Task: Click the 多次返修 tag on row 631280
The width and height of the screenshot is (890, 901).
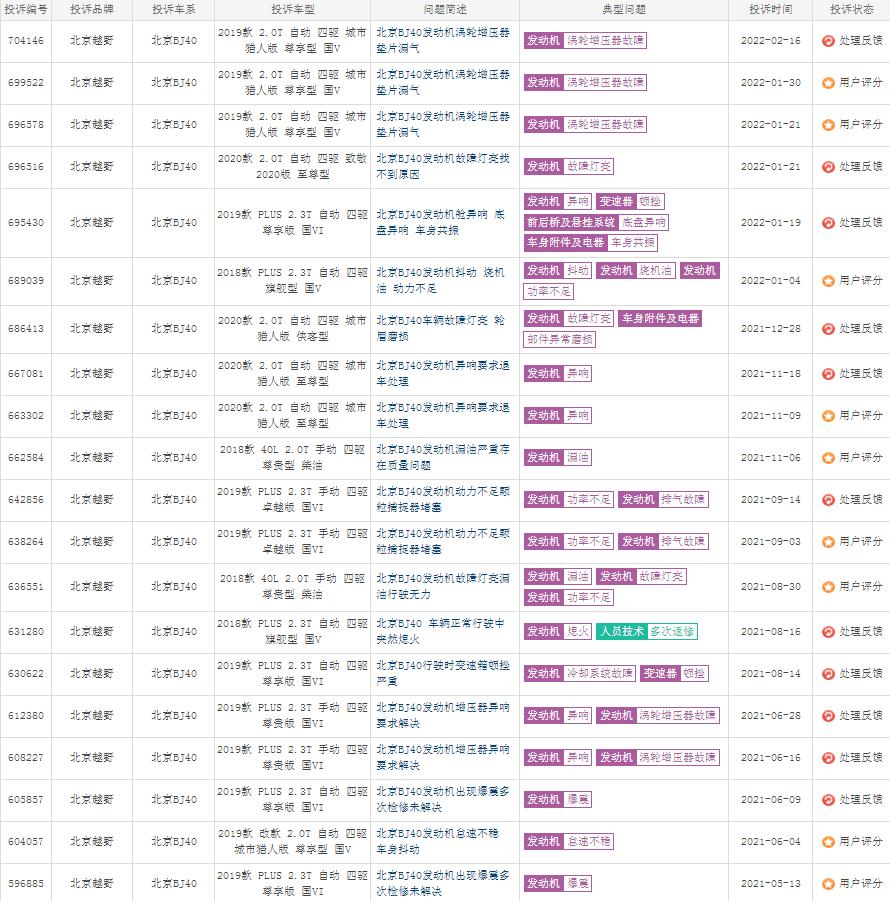Action: click(672, 632)
